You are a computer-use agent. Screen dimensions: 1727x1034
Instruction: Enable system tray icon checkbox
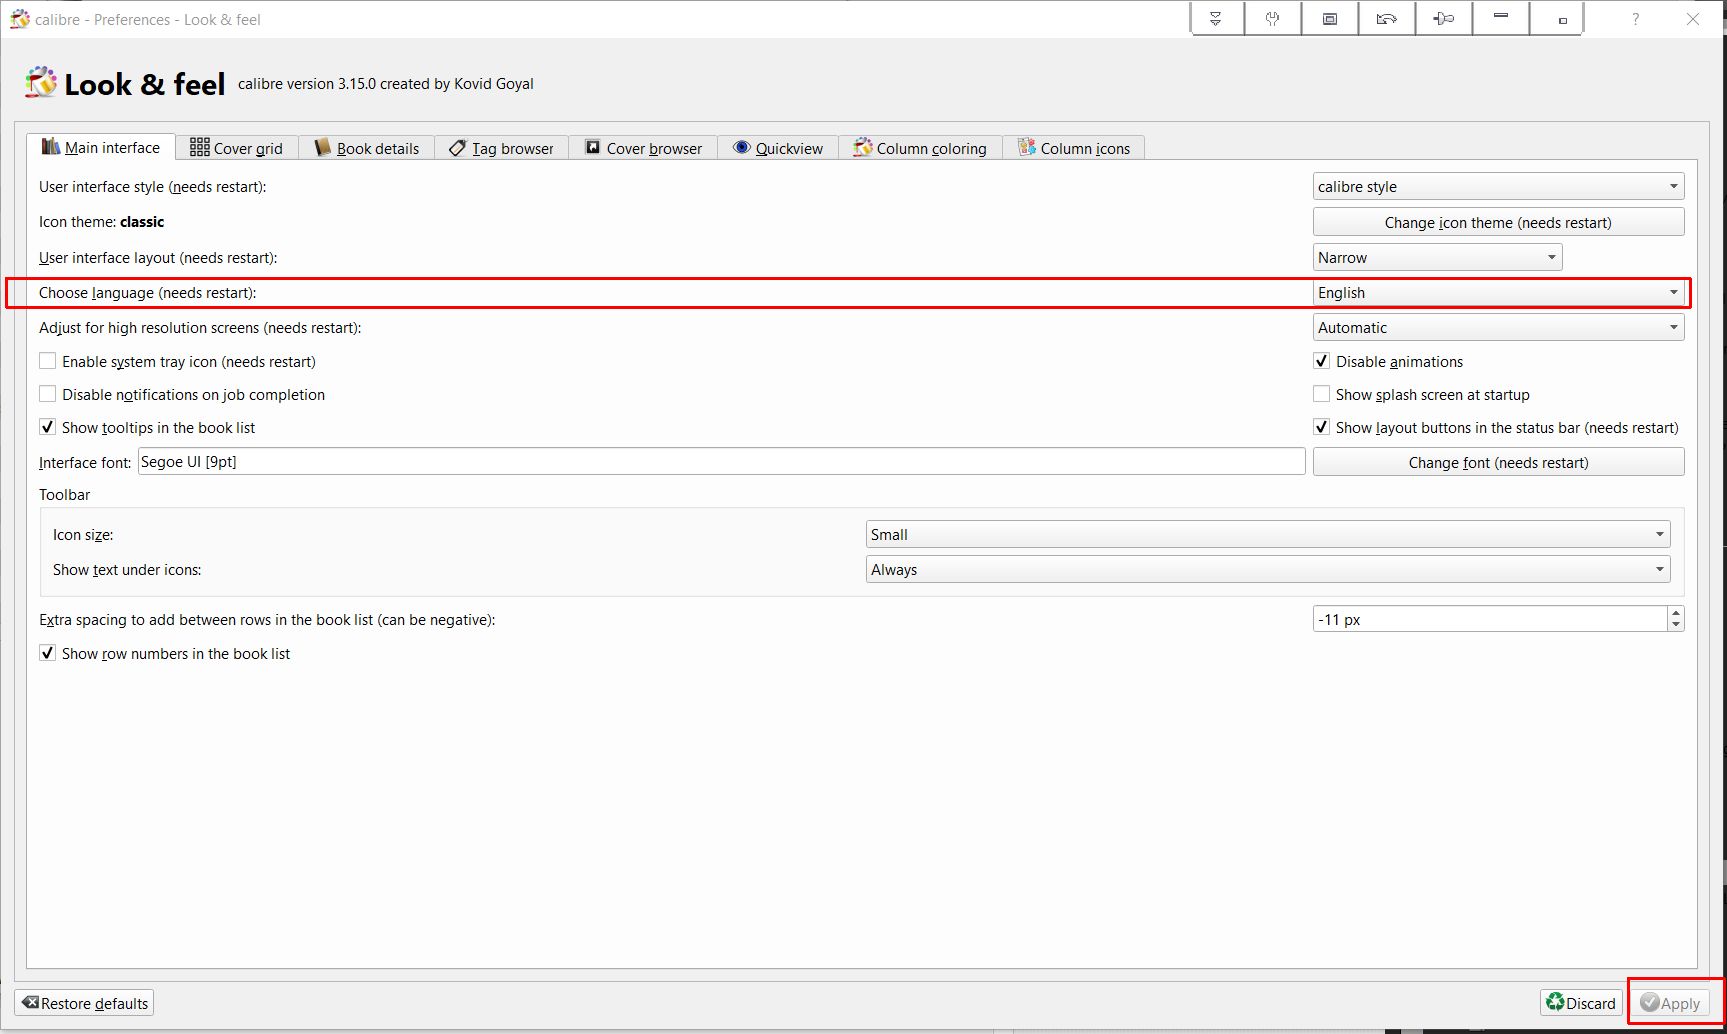(47, 361)
